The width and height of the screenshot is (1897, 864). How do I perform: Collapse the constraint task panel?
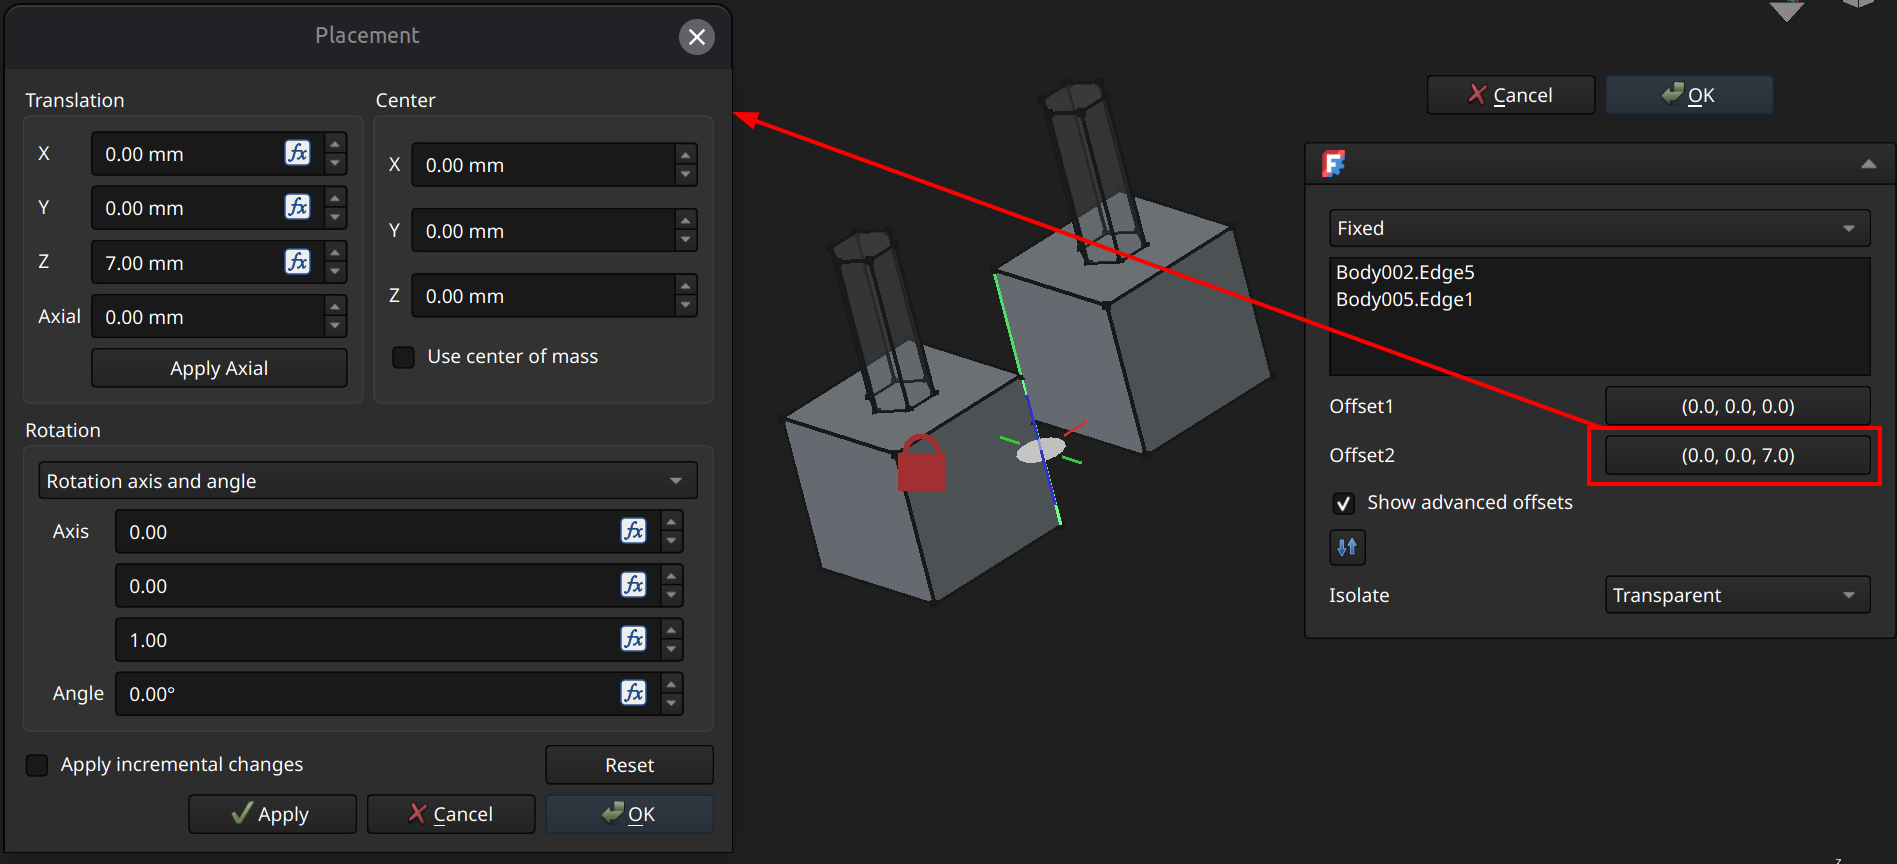coord(1868,164)
